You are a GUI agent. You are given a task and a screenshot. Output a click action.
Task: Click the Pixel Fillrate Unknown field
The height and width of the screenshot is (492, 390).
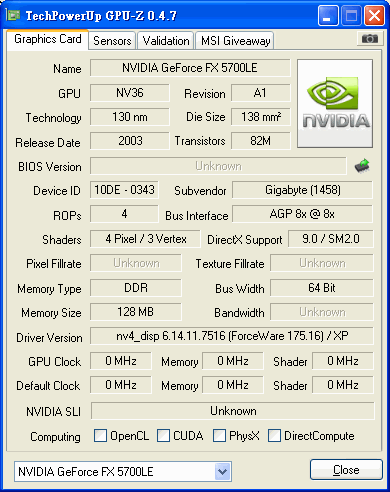point(136,263)
